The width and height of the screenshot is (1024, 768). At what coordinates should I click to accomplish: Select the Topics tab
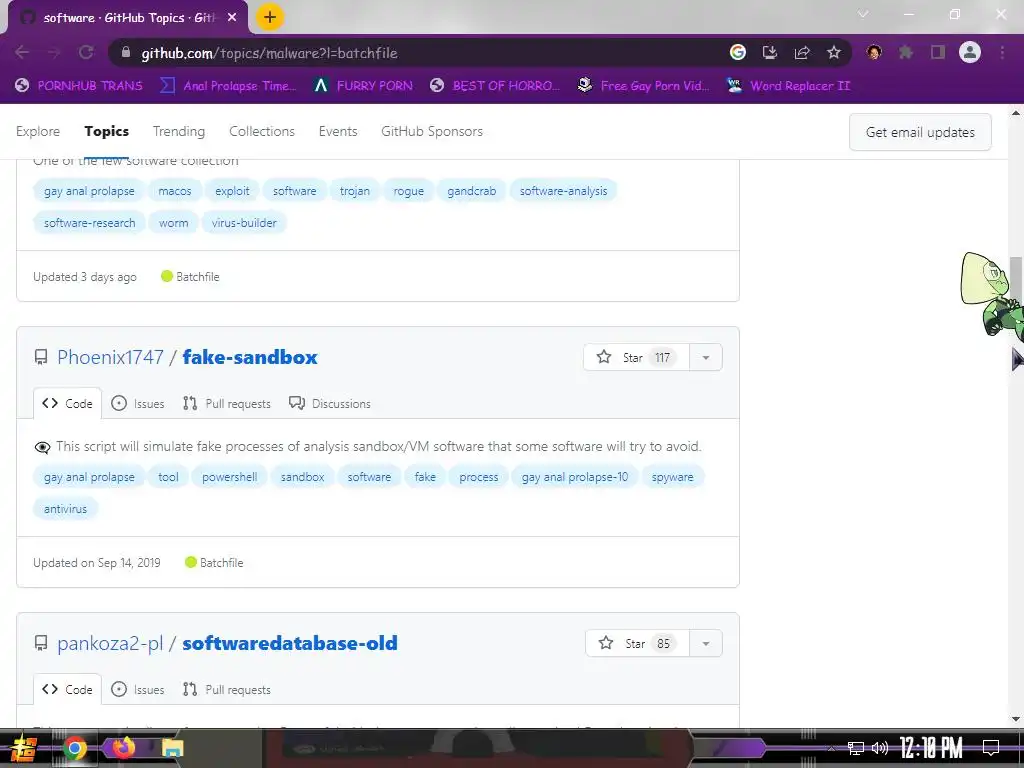106,131
